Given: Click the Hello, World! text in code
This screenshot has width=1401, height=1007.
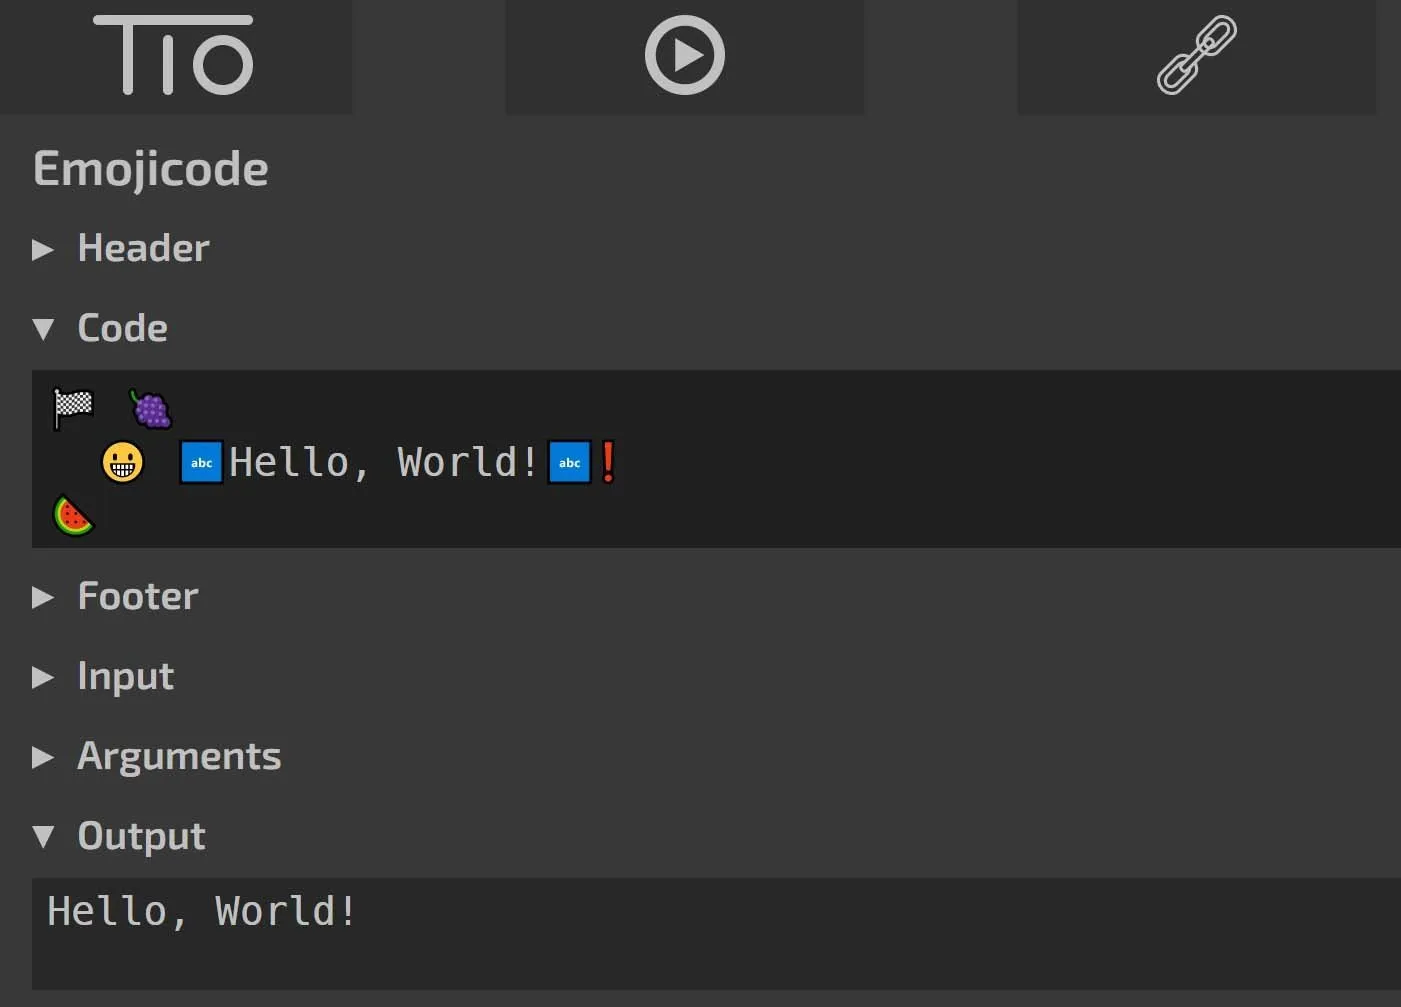Looking at the screenshot, I should click(383, 462).
